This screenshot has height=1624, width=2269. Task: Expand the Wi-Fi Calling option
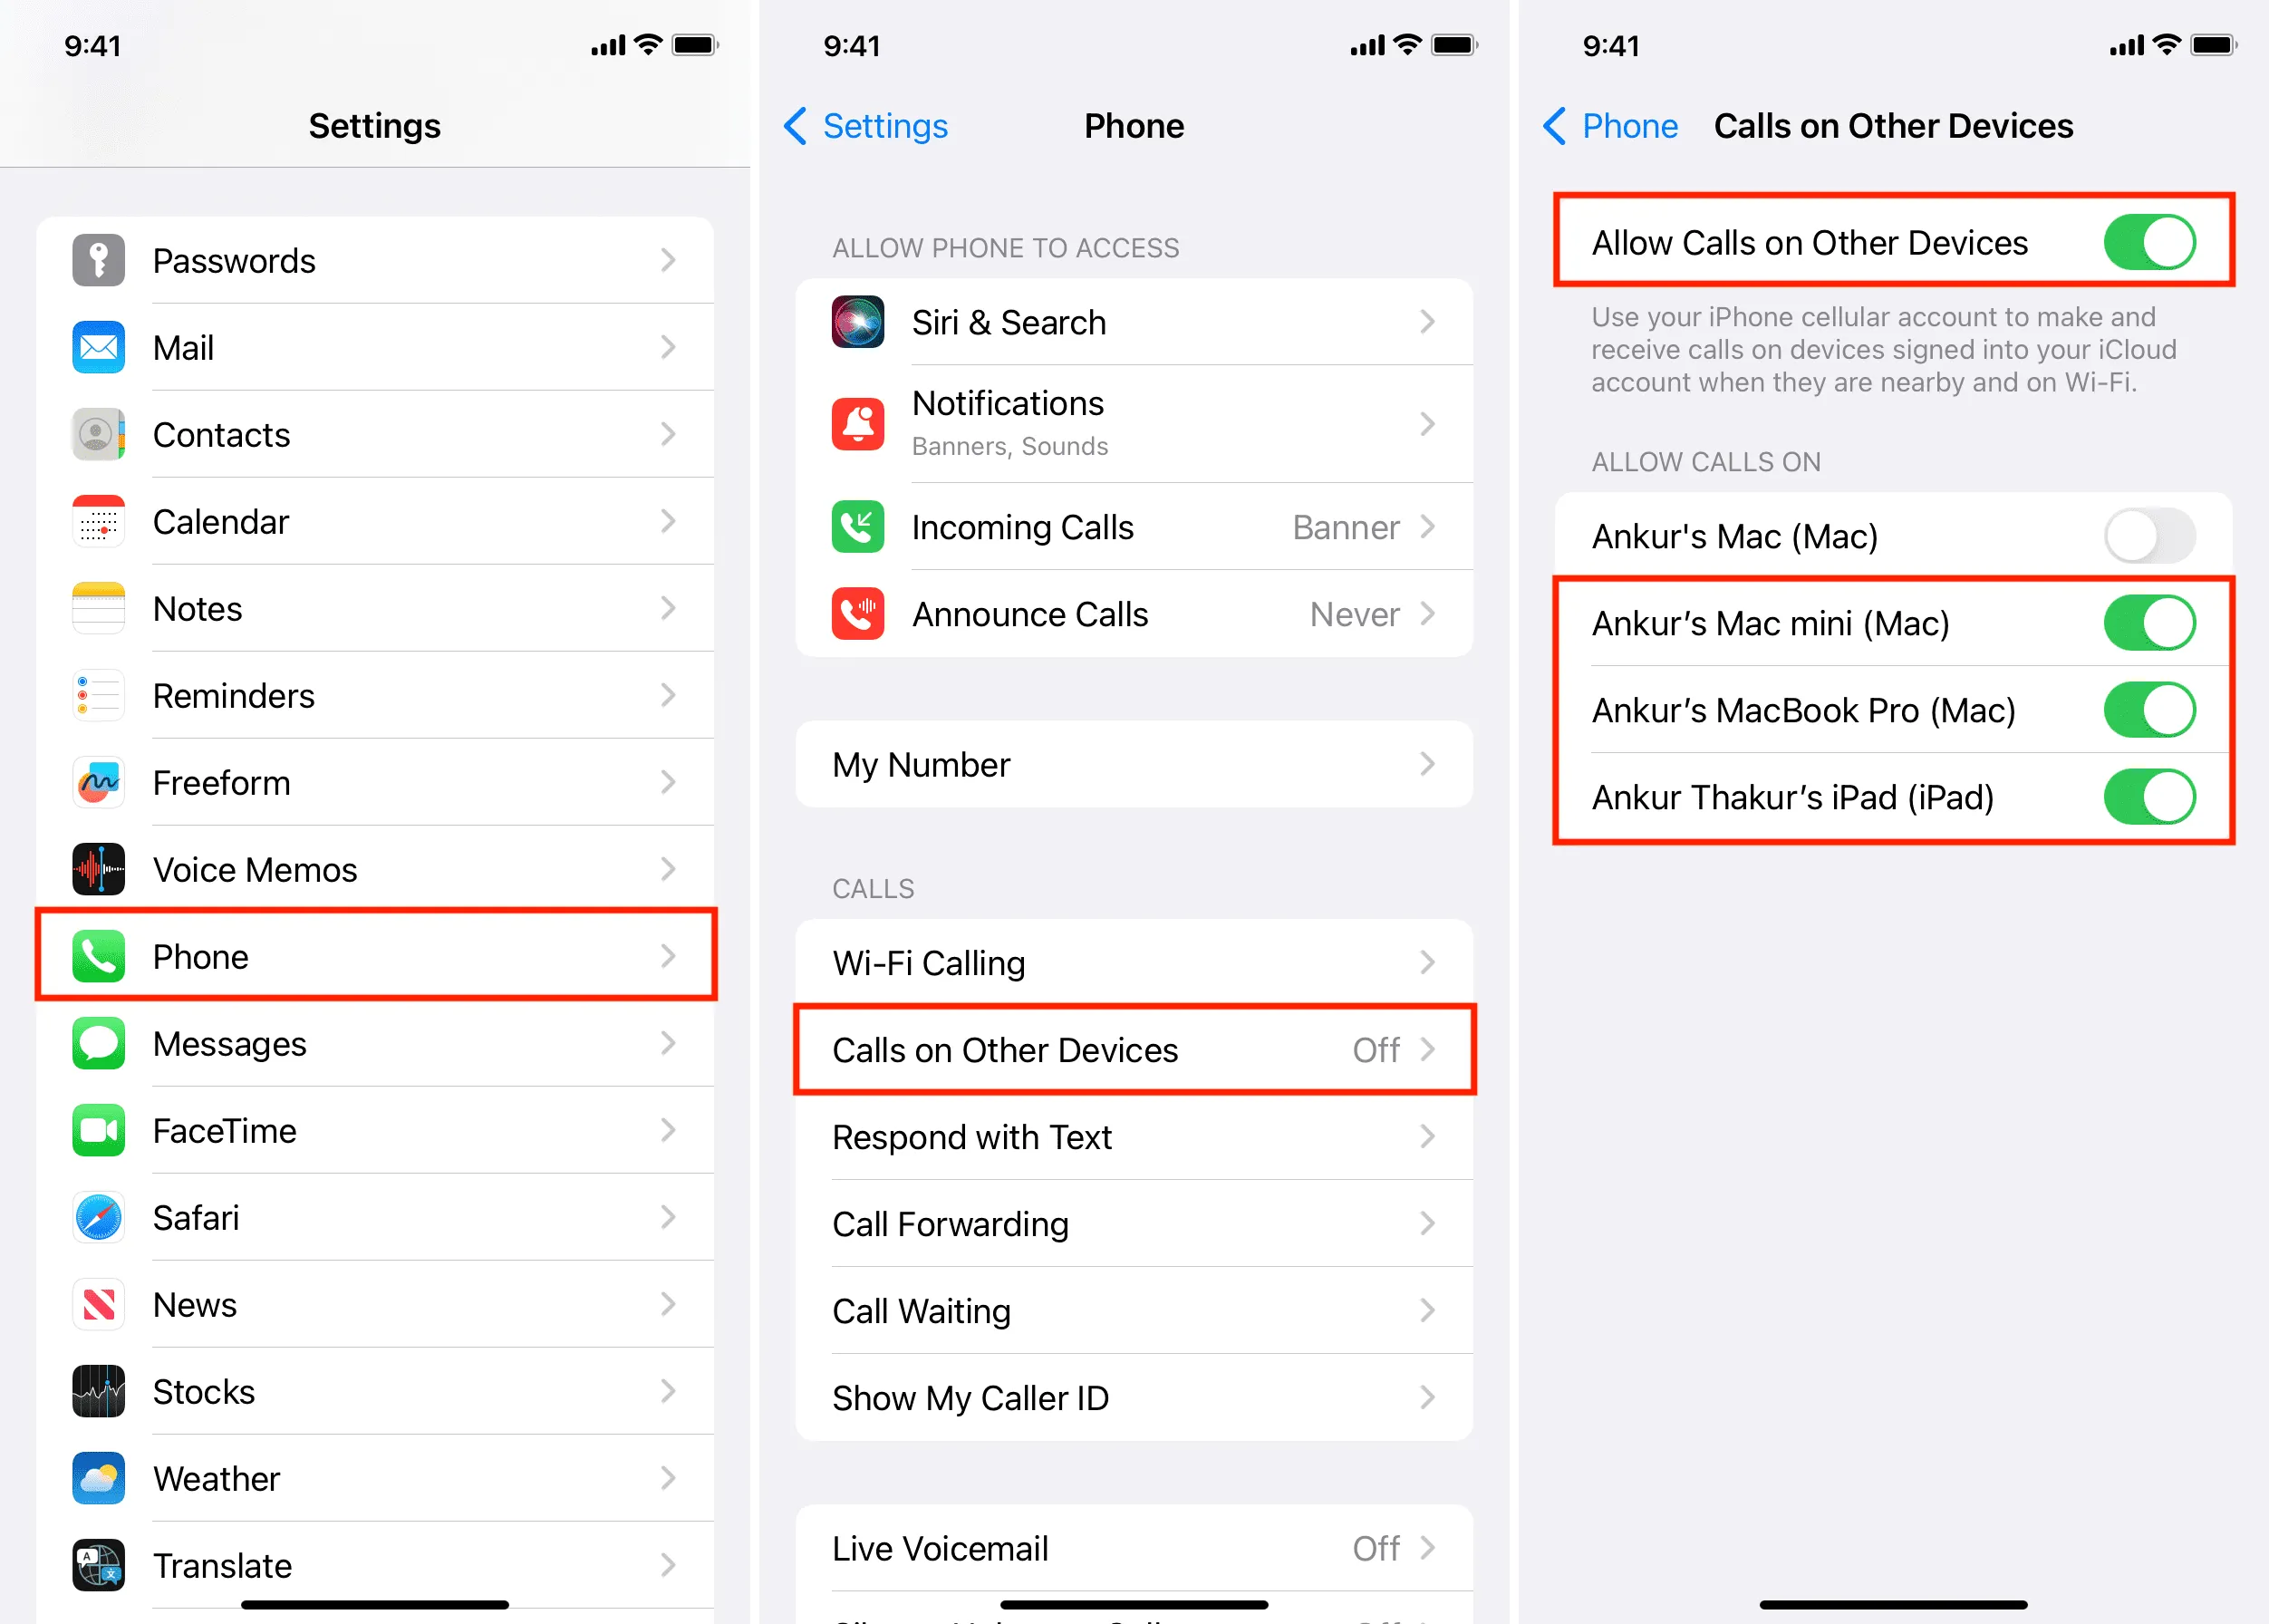(1135, 962)
